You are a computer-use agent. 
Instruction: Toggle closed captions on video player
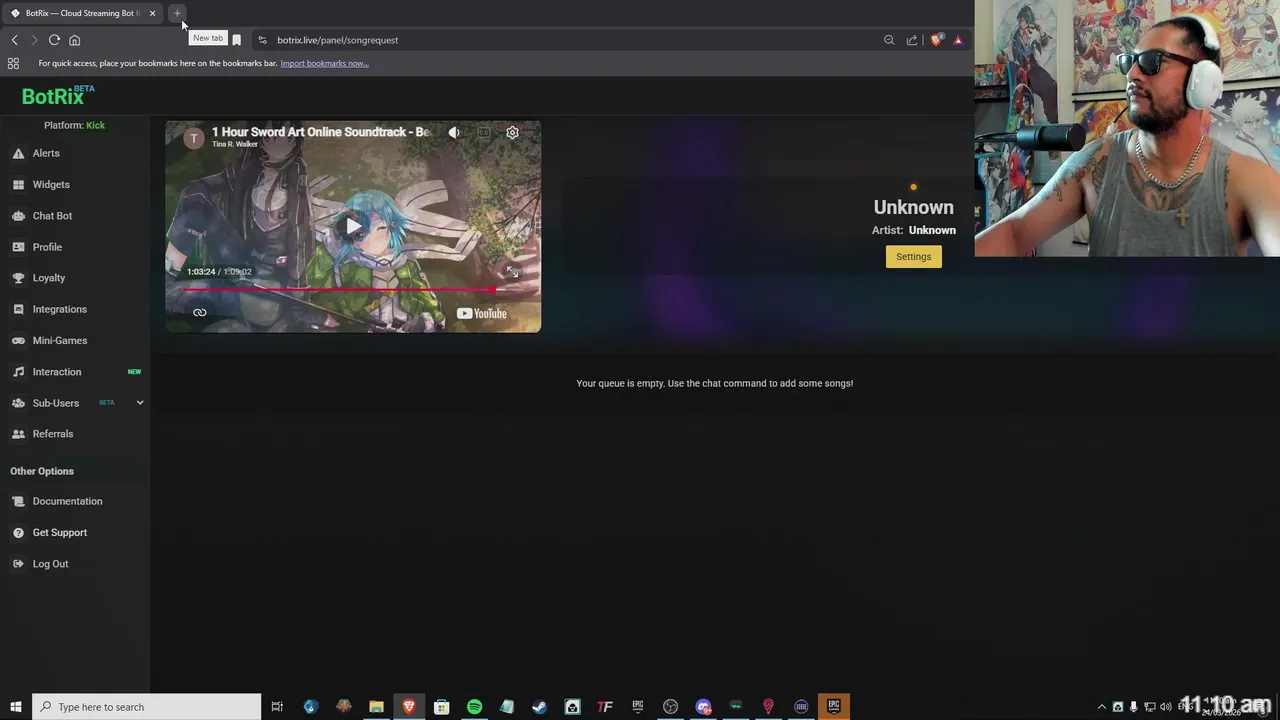[x=483, y=132]
